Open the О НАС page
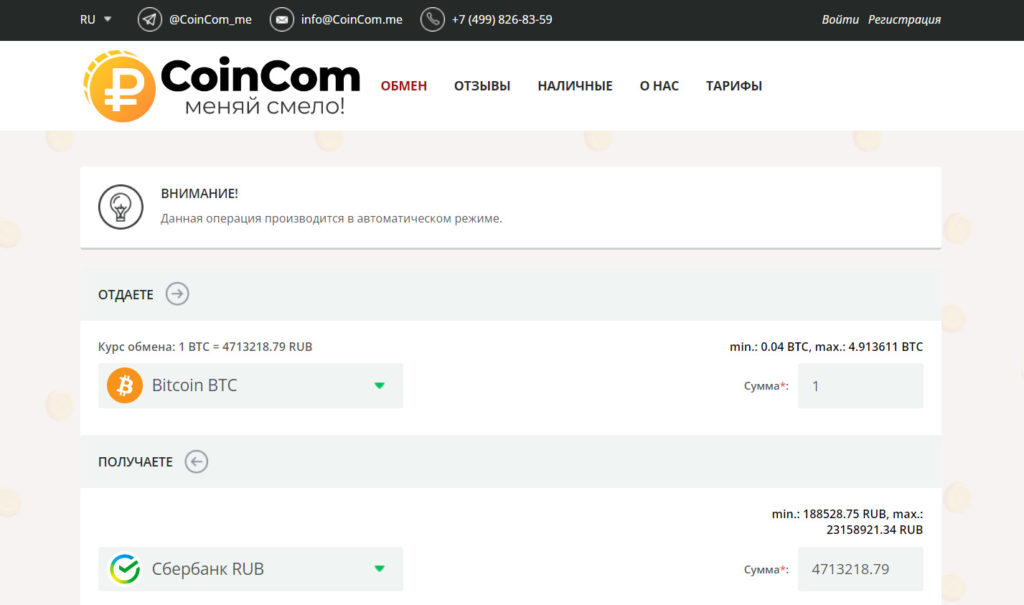Screen dimensions: 1024x605 pos(659,86)
